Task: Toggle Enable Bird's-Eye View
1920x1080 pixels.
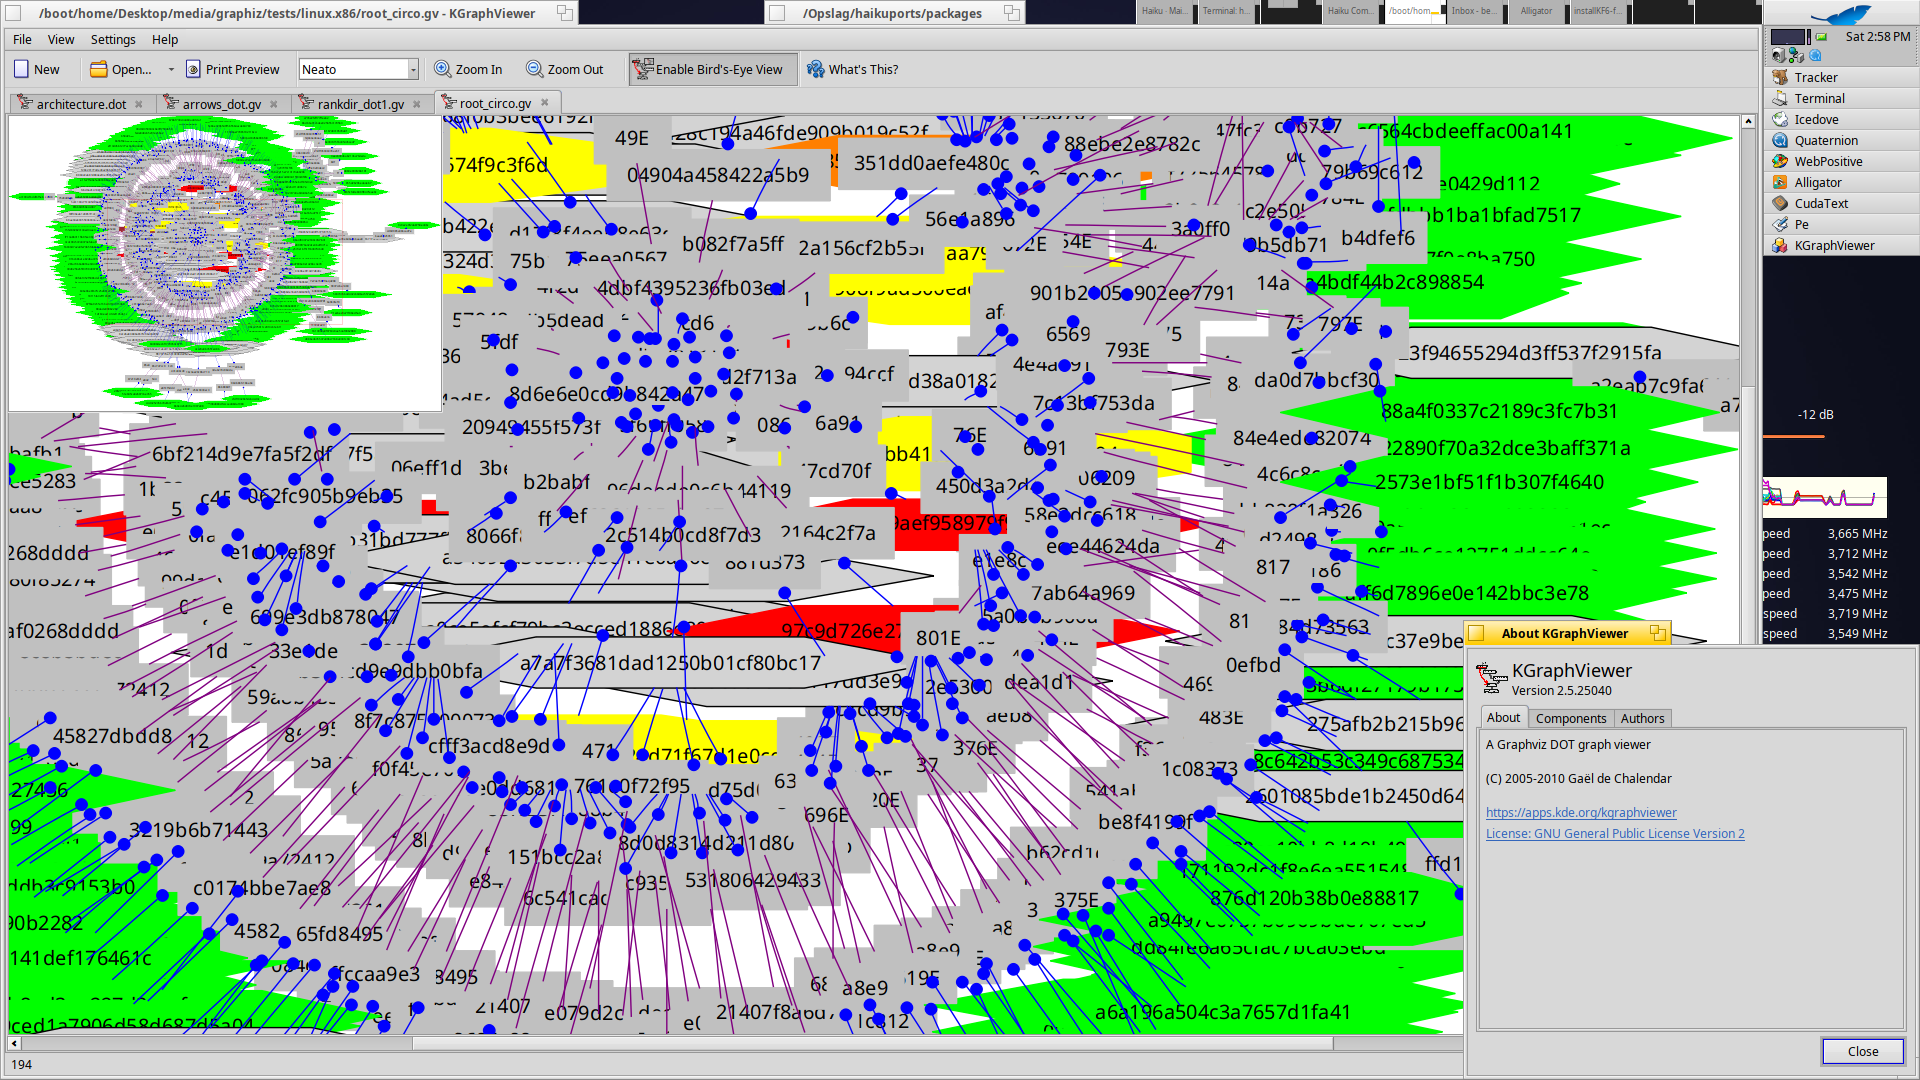Action: 712,69
